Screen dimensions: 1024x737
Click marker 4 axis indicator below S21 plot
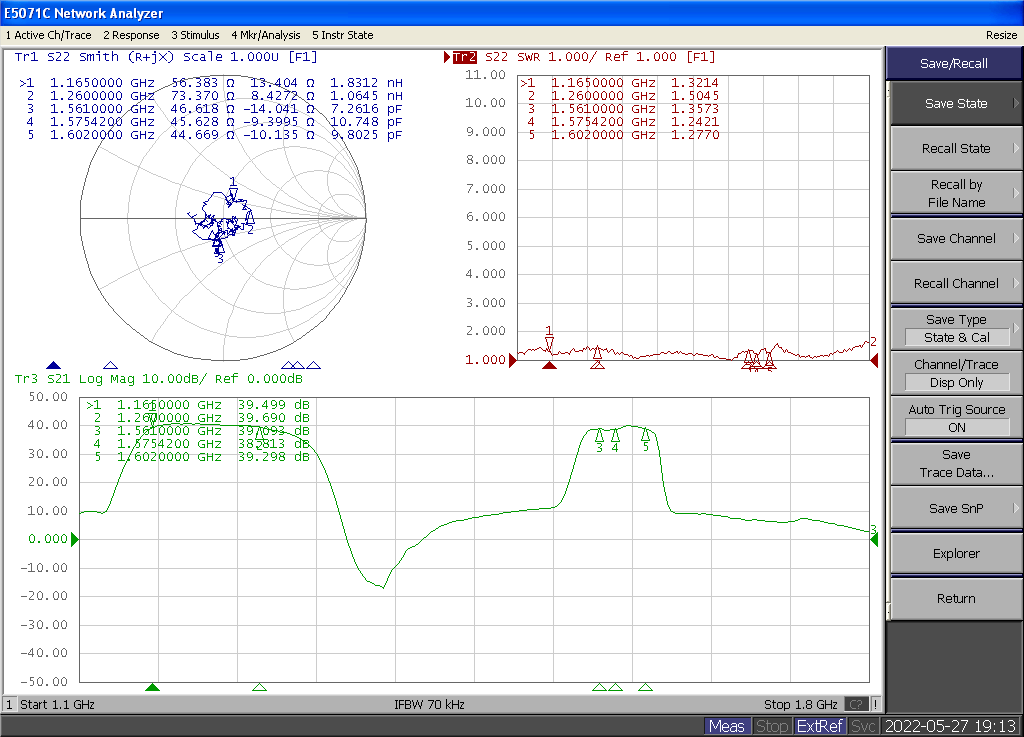[x=615, y=687]
